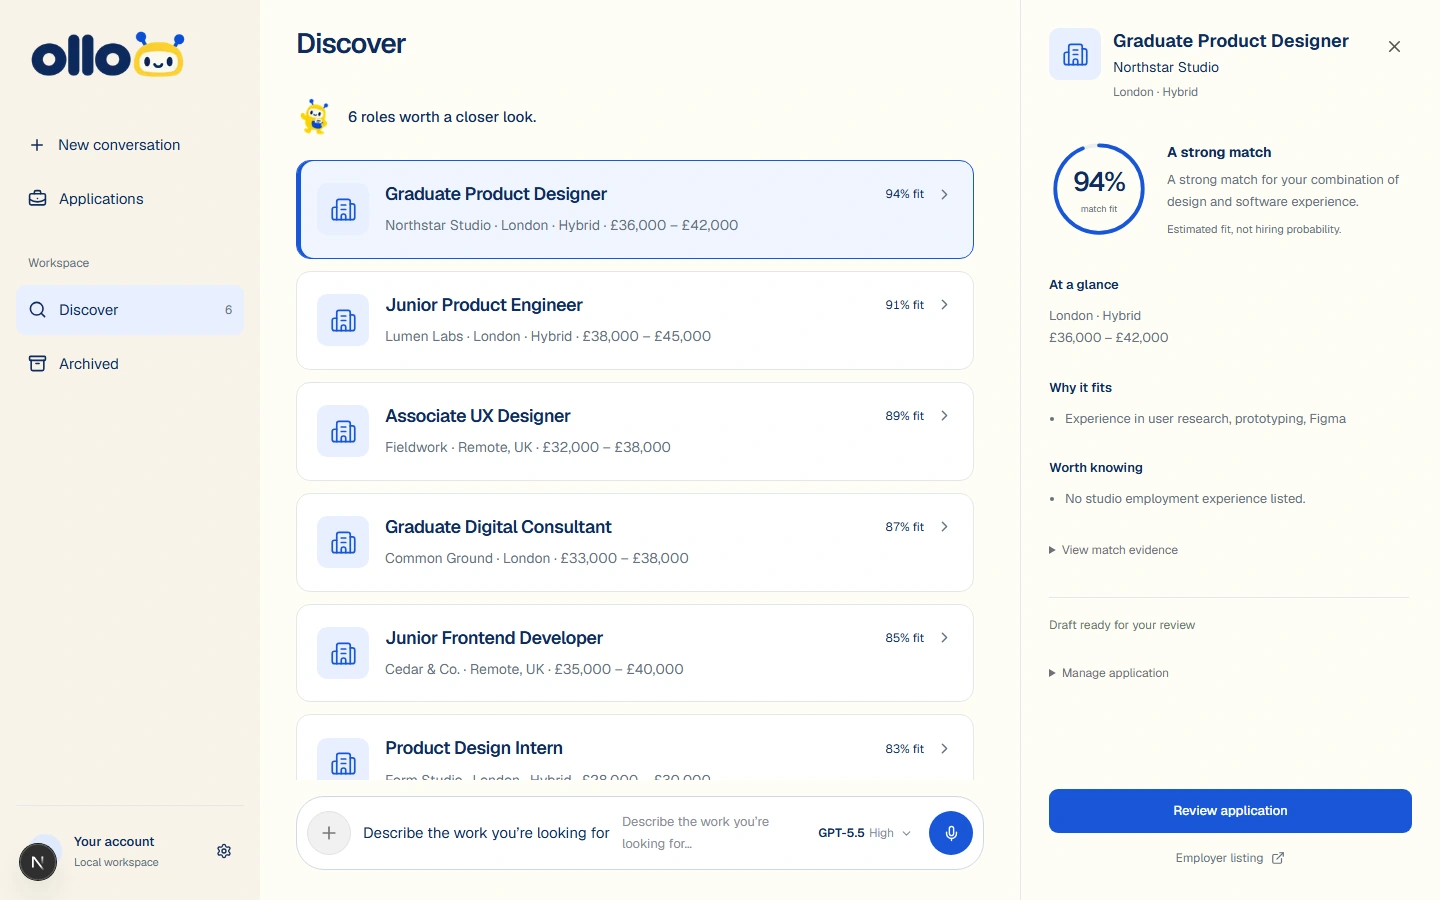Select Discover in Workspace menu
The height and width of the screenshot is (900, 1440).
pyautogui.click(x=130, y=310)
